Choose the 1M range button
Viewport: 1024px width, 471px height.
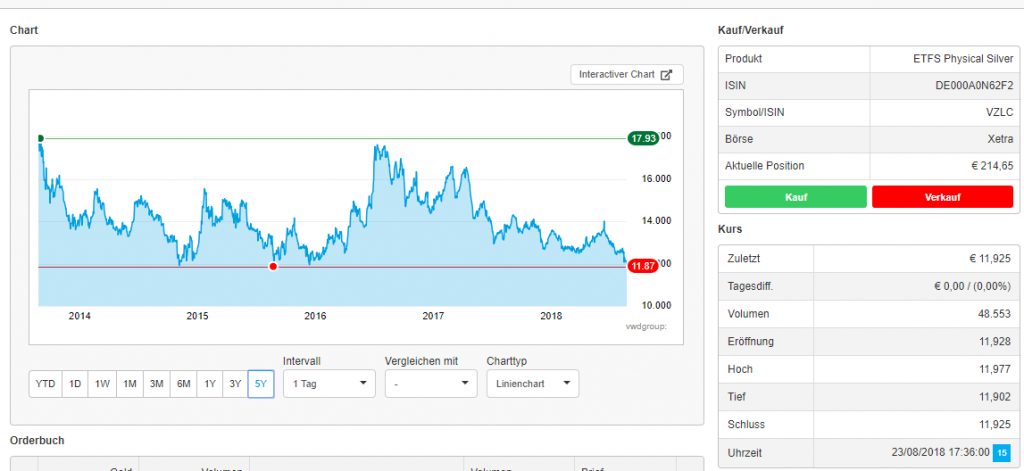click(129, 384)
